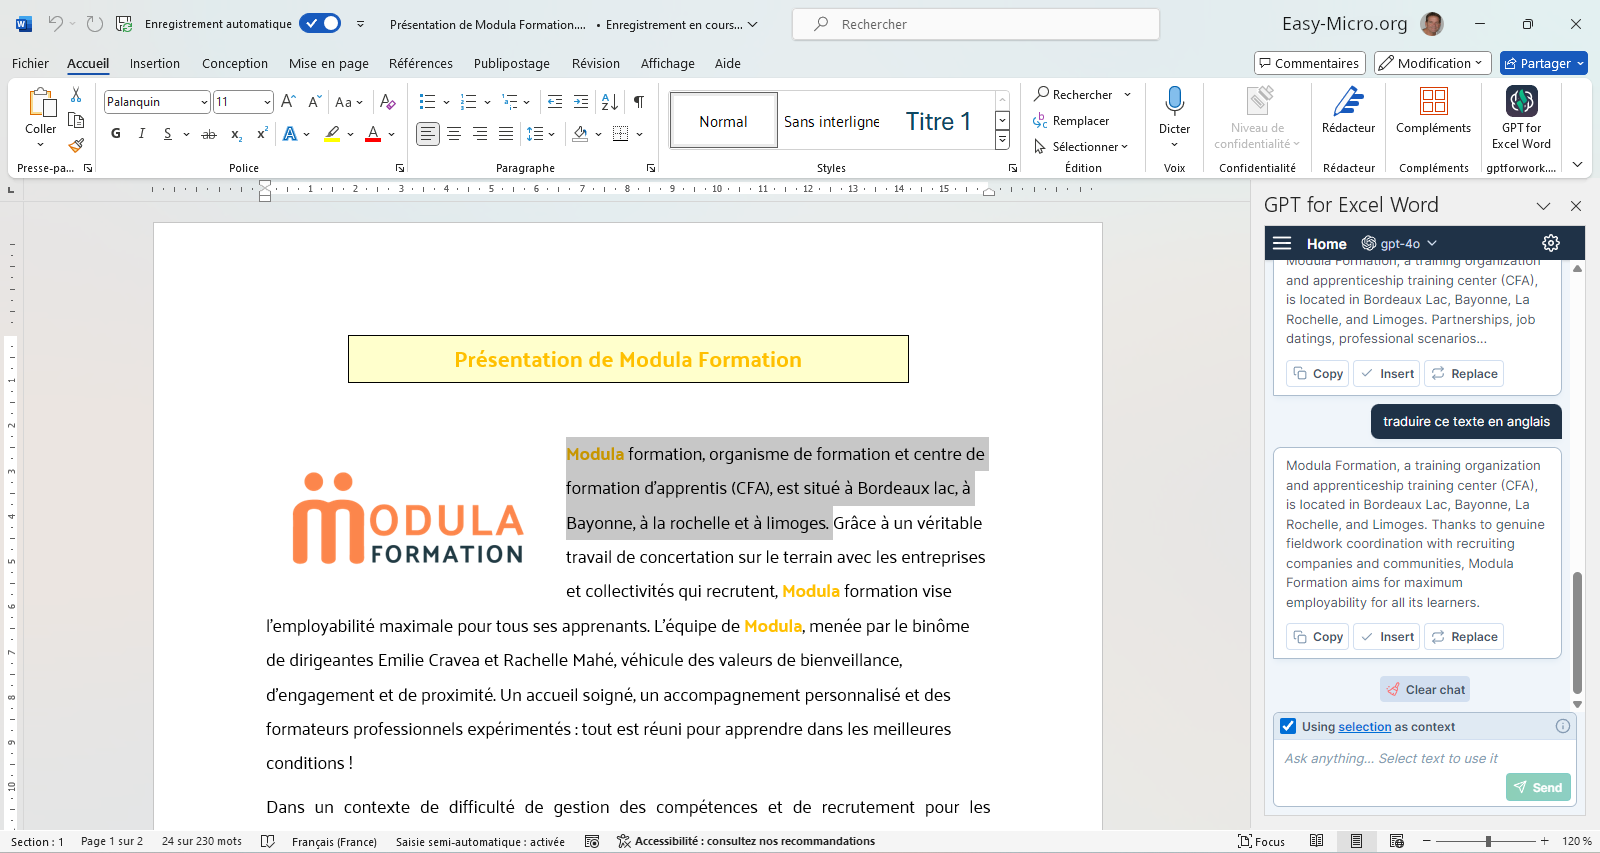
Task: Open spelling check icon in status bar
Action: (x=268, y=841)
